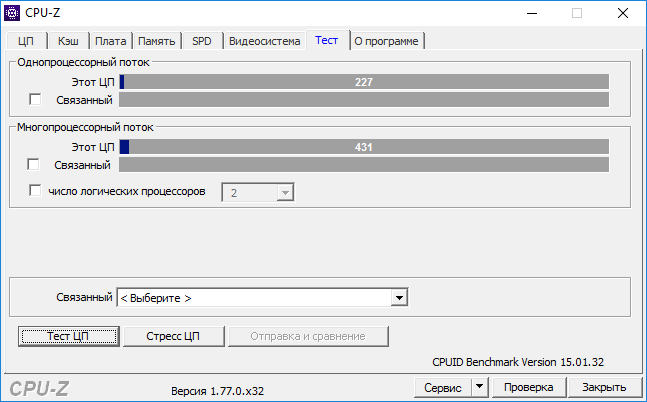The image size is (647, 402).
Task: Enable Связанный checkbox under Однопроцессорный поток
Action: [35, 99]
